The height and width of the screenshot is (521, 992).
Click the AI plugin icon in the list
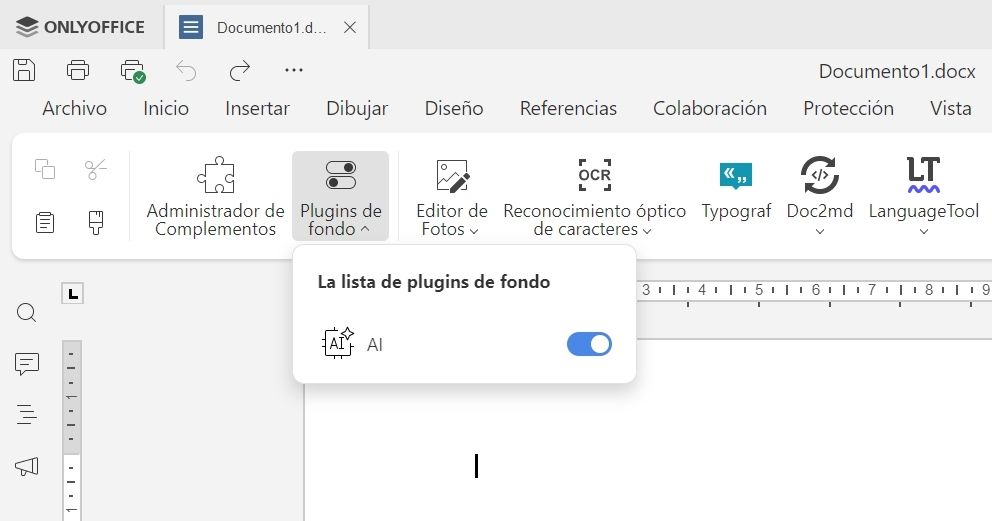pyautogui.click(x=338, y=343)
